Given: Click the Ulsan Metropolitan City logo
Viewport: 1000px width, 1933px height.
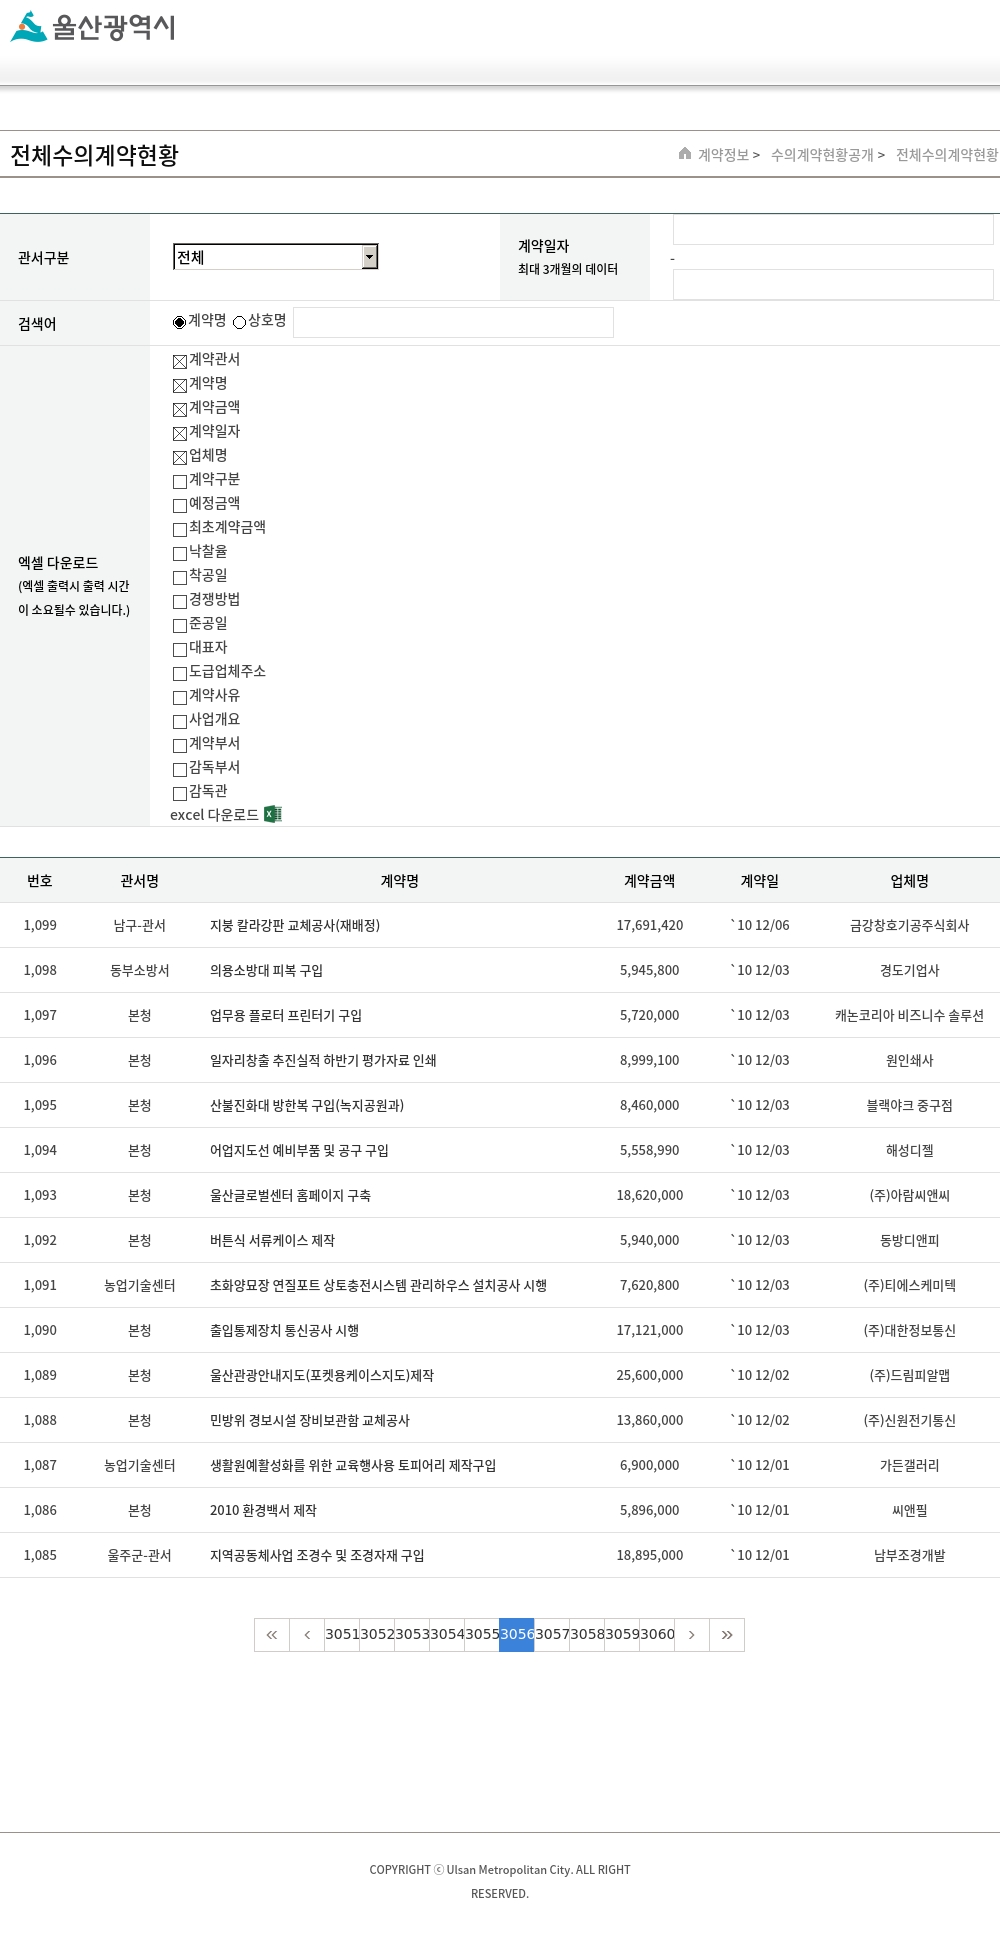Looking at the screenshot, I should tap(93, 27).
